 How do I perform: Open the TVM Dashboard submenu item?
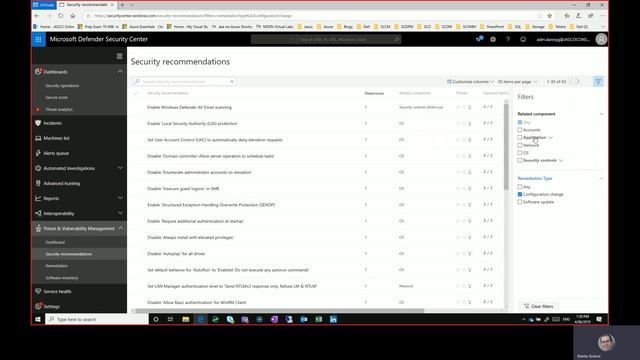55,242
